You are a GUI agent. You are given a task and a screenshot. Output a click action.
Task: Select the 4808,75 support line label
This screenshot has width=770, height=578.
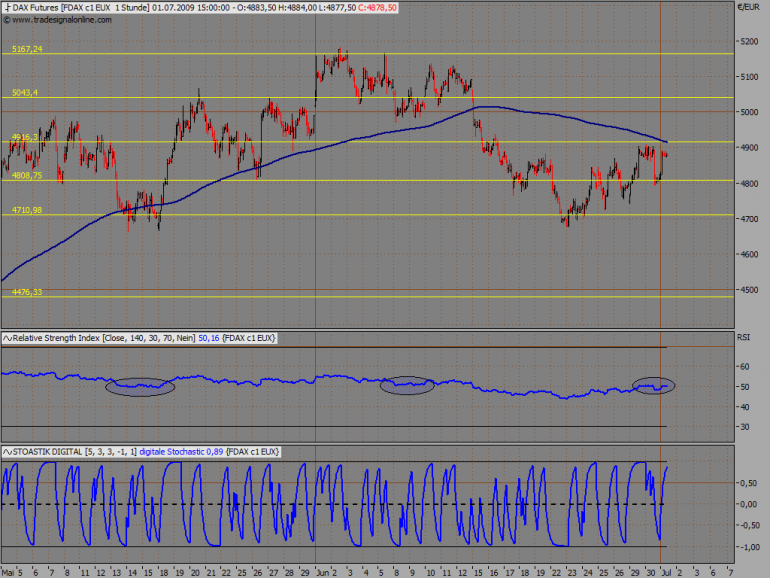pos(27,175)
